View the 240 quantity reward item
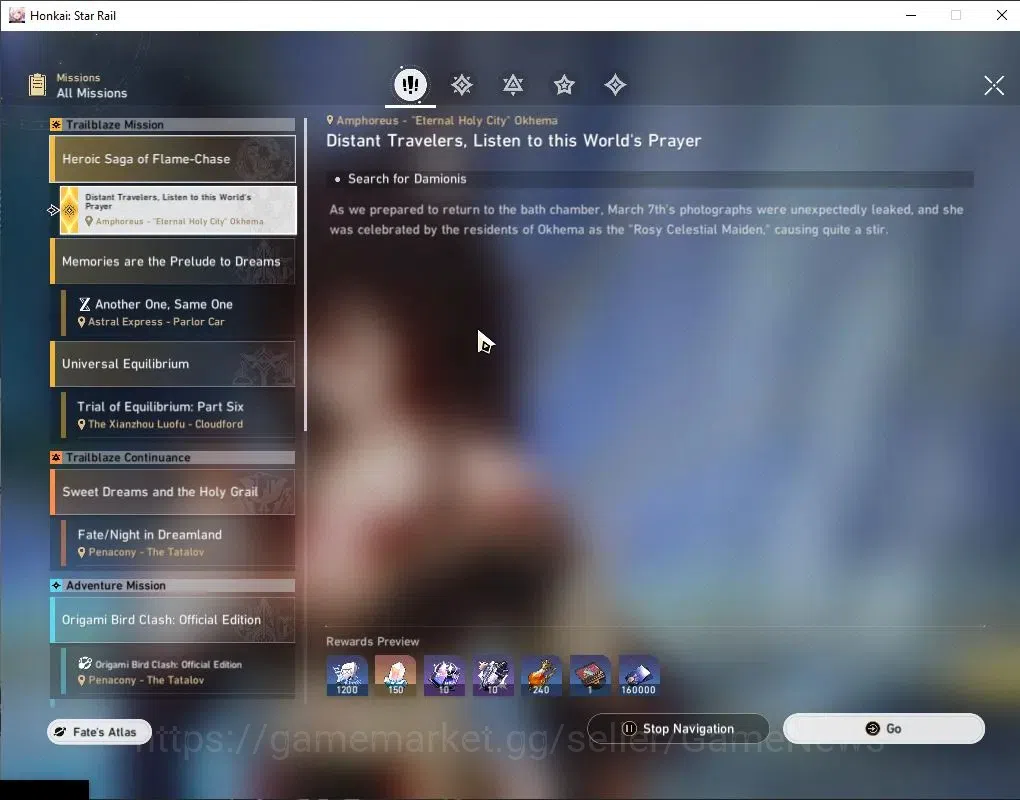The height and width of the screenshot is (800, 1020). click(x=541, y=676)
